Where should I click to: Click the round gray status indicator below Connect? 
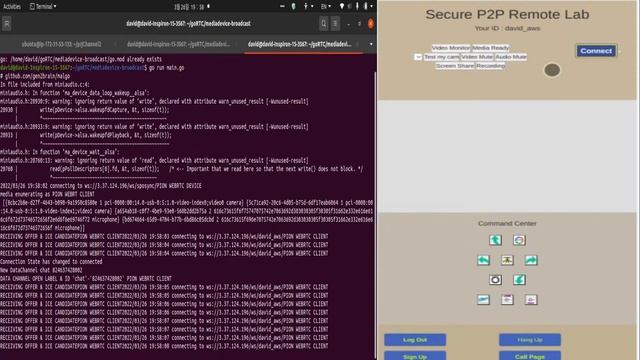point(552,70)
